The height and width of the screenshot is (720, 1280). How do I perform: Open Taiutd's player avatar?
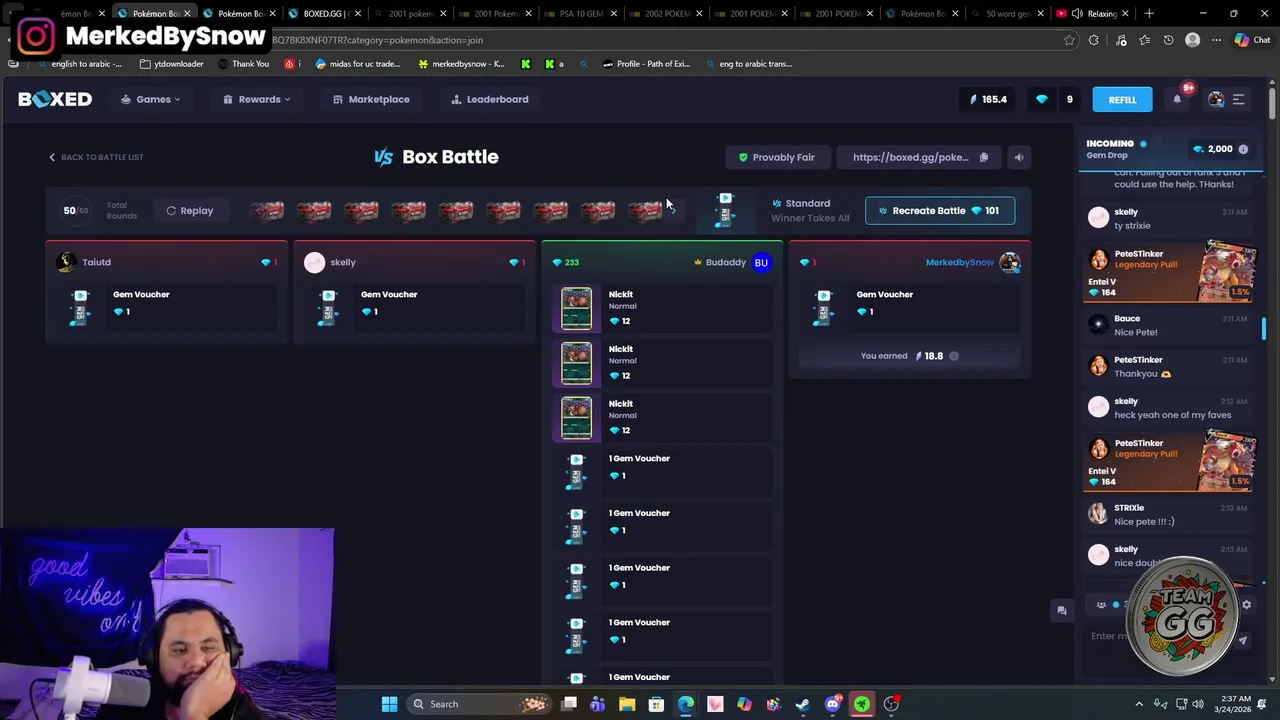[66, 262]
